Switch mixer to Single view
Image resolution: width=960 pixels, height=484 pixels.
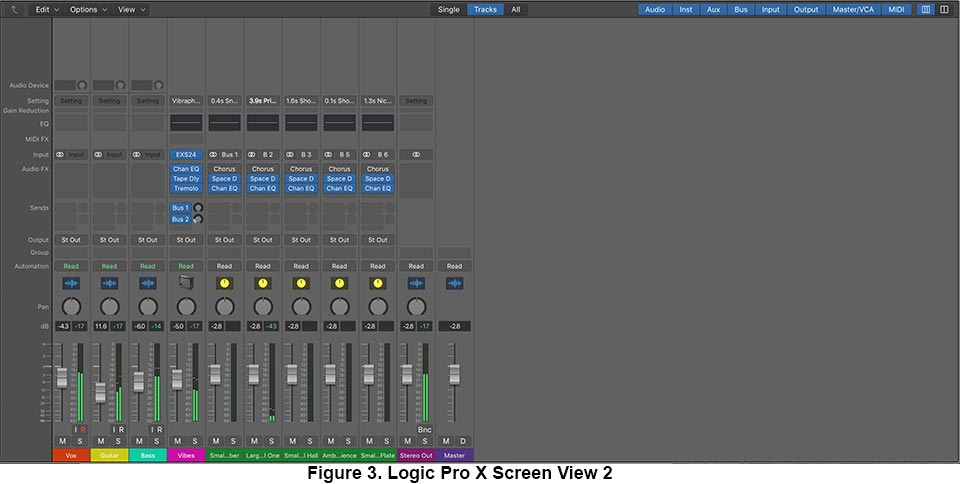pos(448,9)
